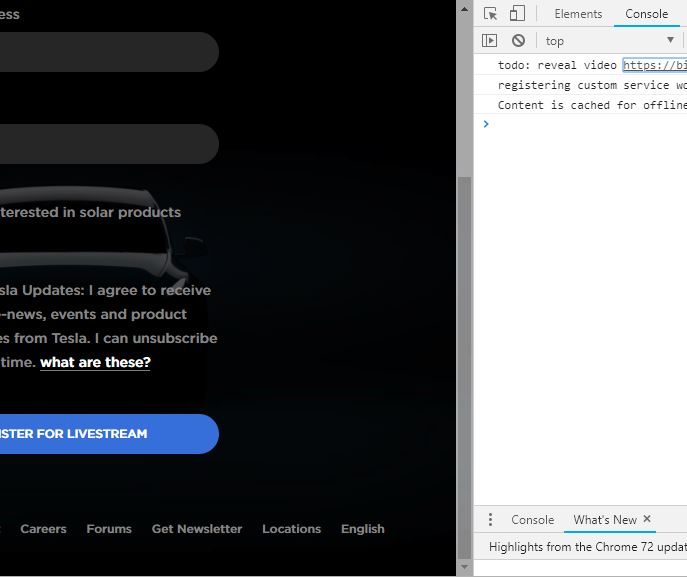Image resolution: width=687 pixels, height=579 pixels.
Task: Choose the English language footer link
Action: tap(363, 529)
